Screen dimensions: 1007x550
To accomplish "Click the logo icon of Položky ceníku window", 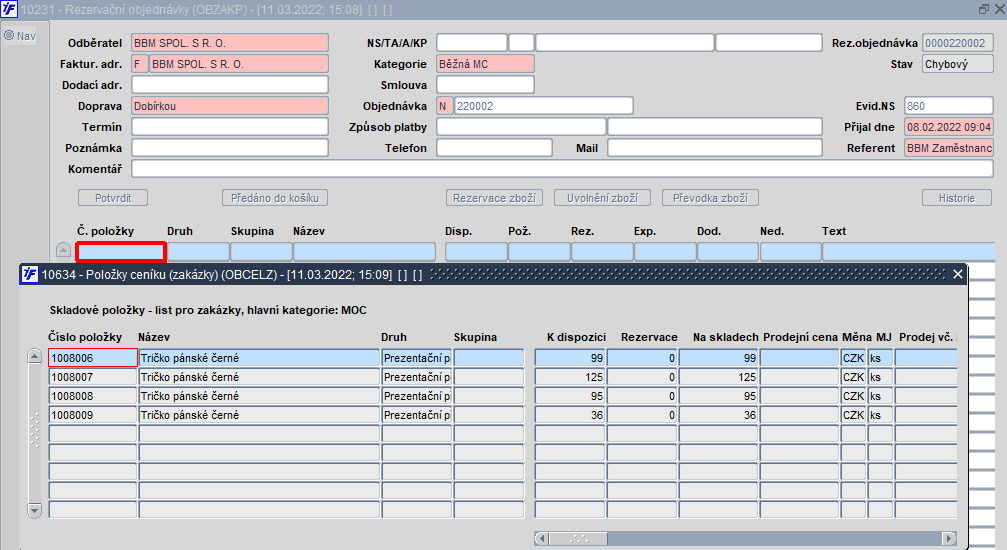I will click(x=30, y=274).
